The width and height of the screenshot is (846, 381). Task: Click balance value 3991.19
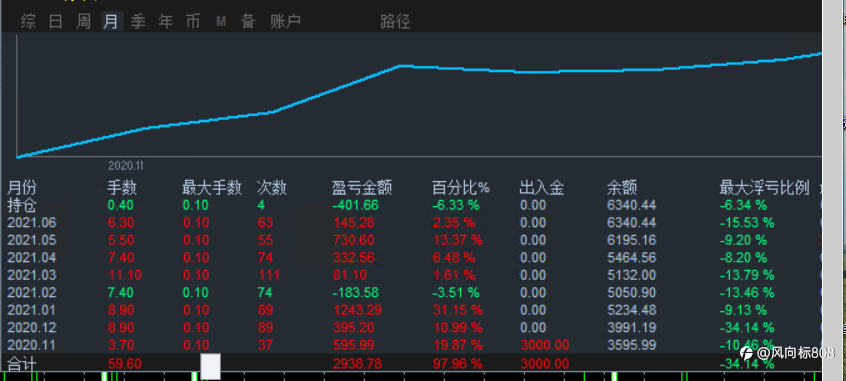pos(631,328)
